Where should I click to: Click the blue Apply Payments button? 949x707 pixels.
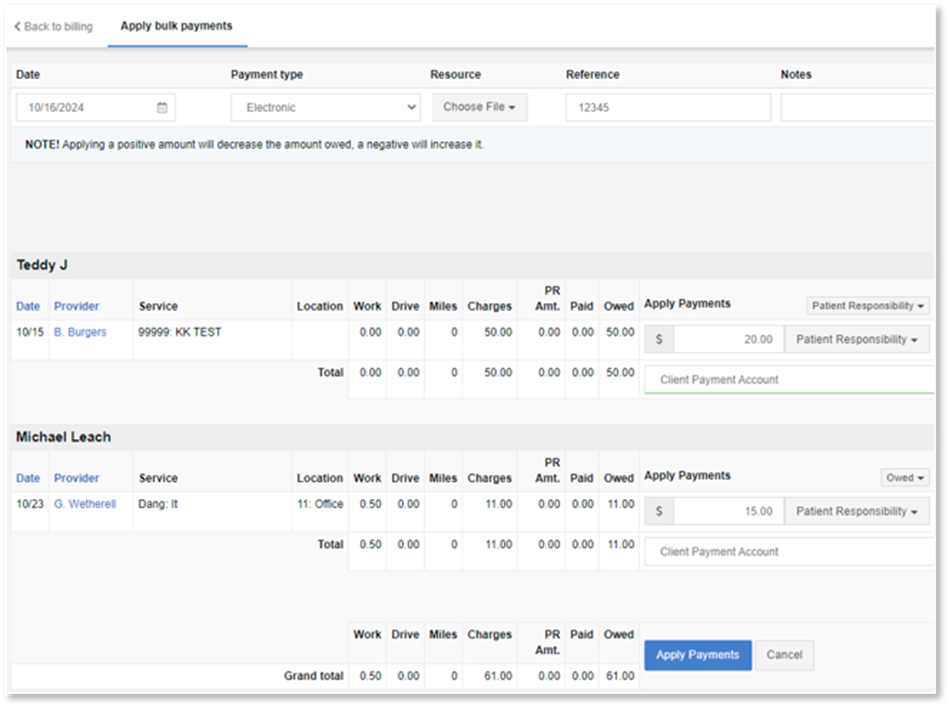[698, 655]
